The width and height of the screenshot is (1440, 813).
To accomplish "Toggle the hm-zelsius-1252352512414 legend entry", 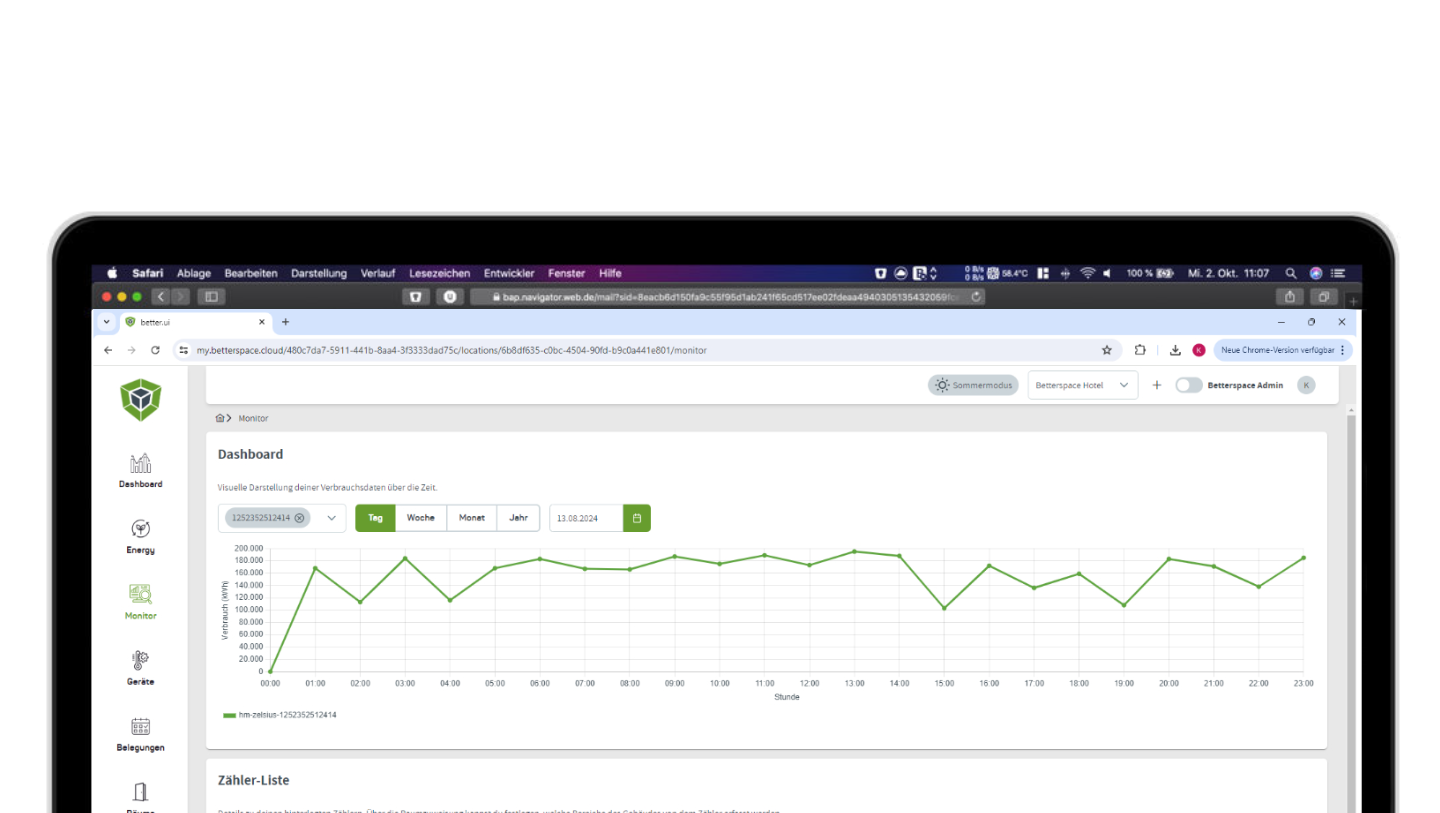I will [280, 715].
